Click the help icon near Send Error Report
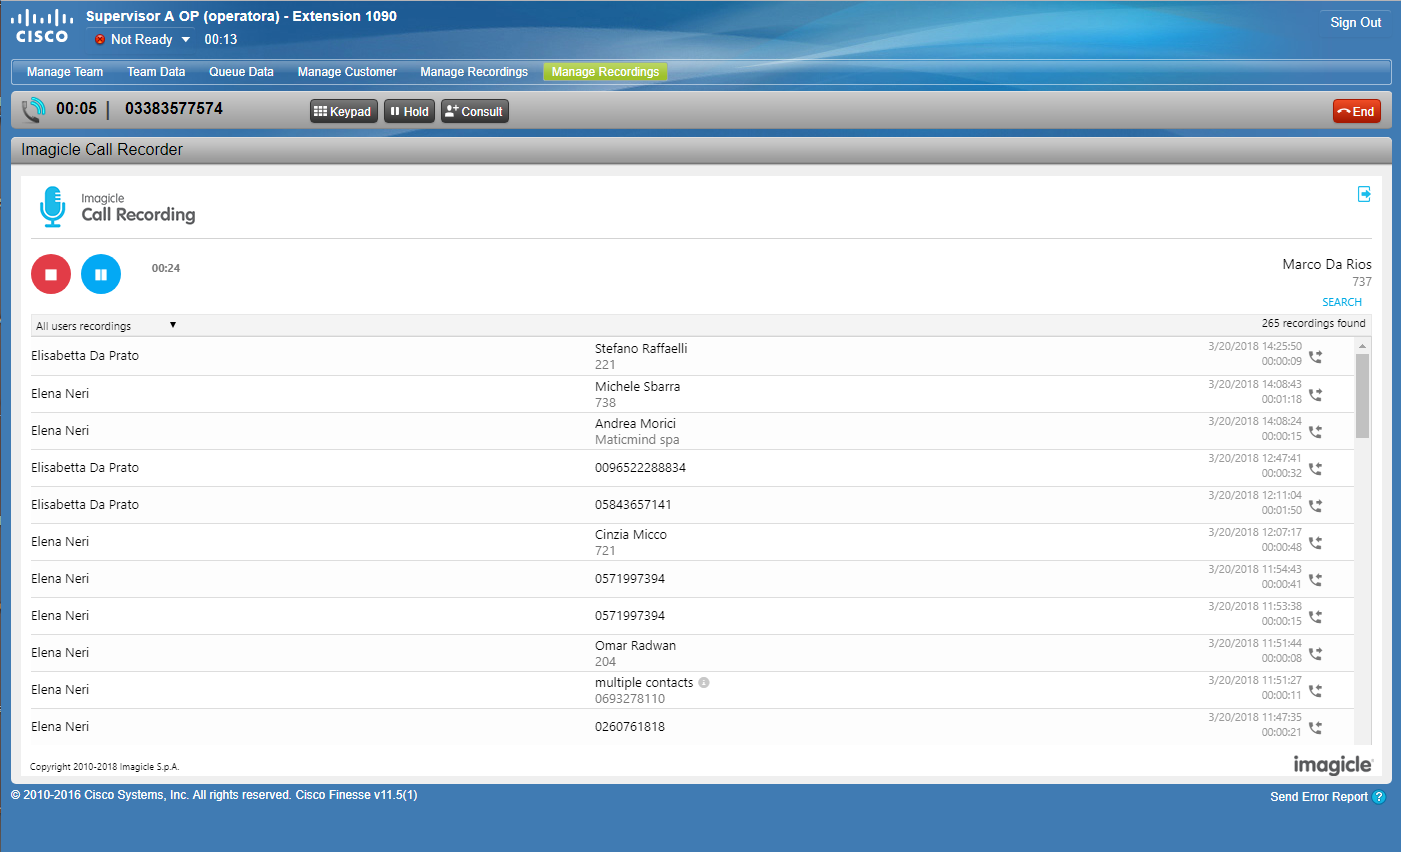Image resolution: width=1401 pixels, height=852 pixels. (1379, 797)
